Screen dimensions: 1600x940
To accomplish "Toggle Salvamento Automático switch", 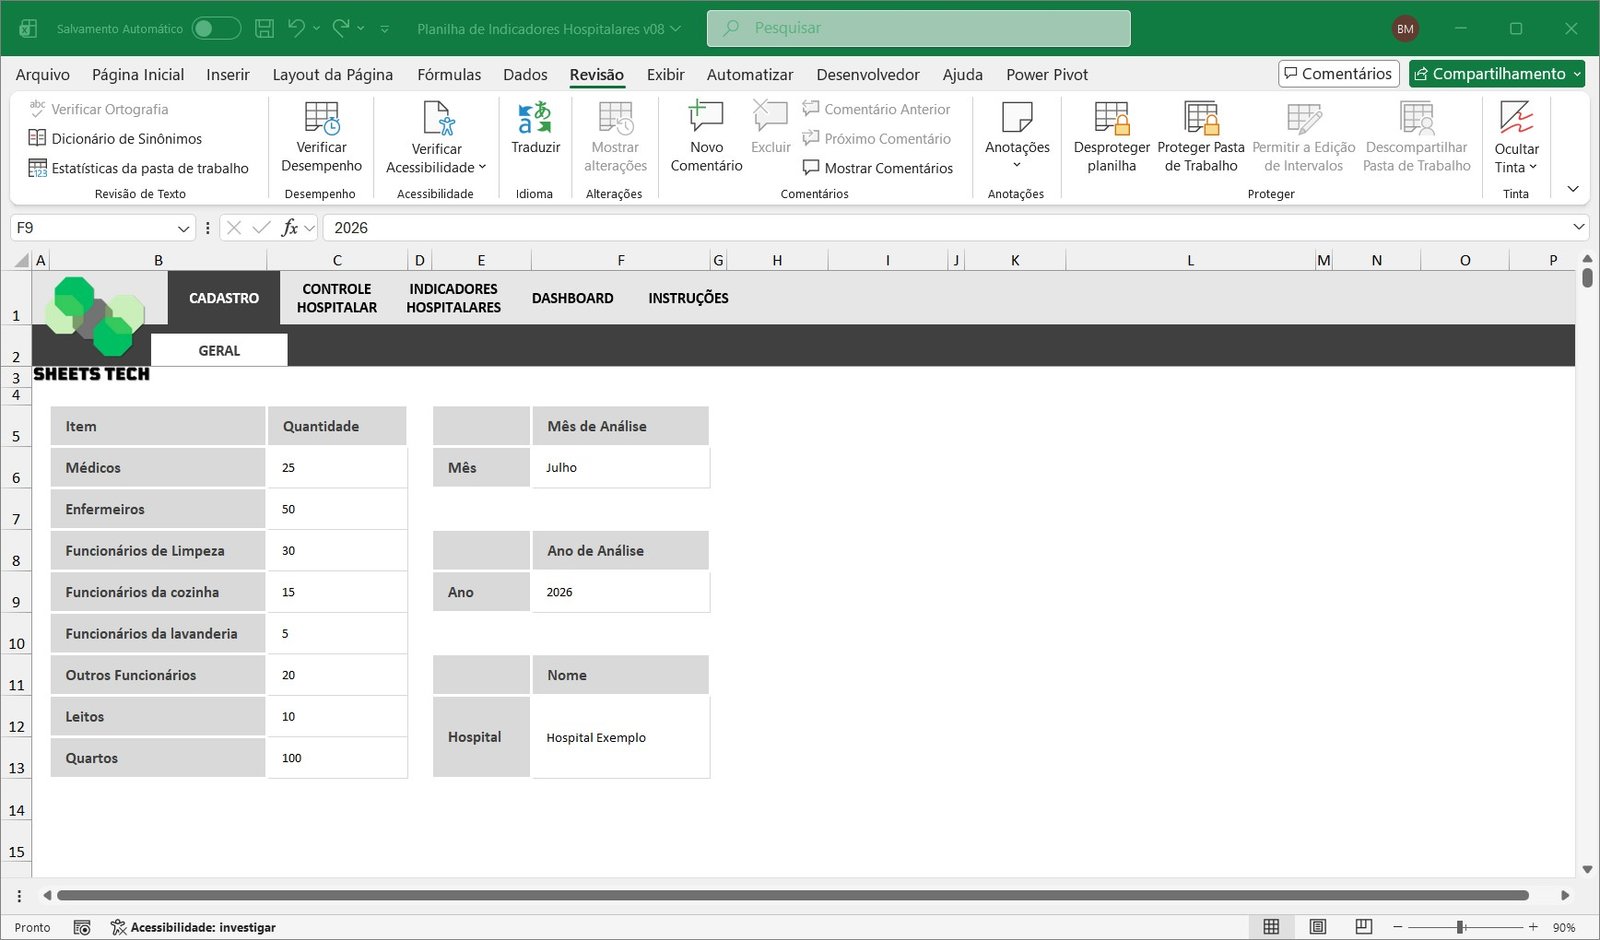I will [216, 29].
